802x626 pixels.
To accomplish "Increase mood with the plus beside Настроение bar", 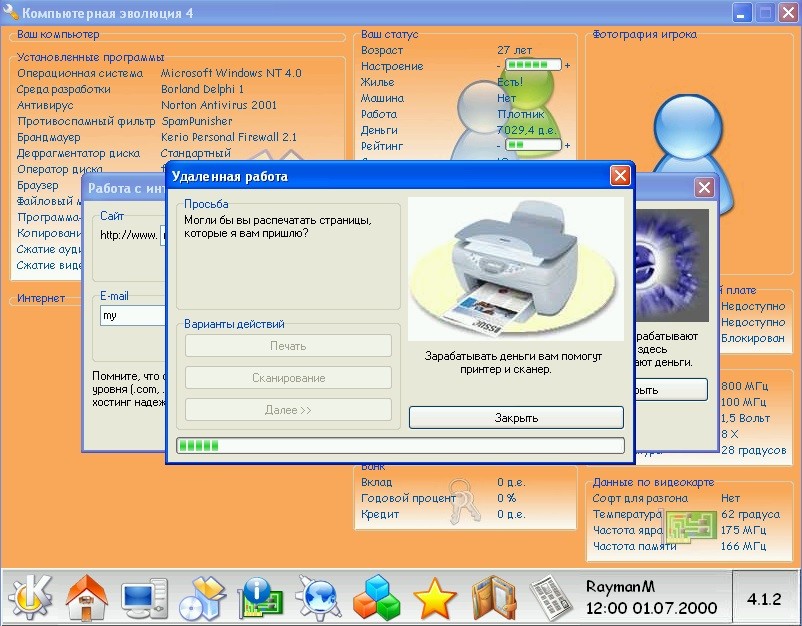I will [x=567, y=65].
